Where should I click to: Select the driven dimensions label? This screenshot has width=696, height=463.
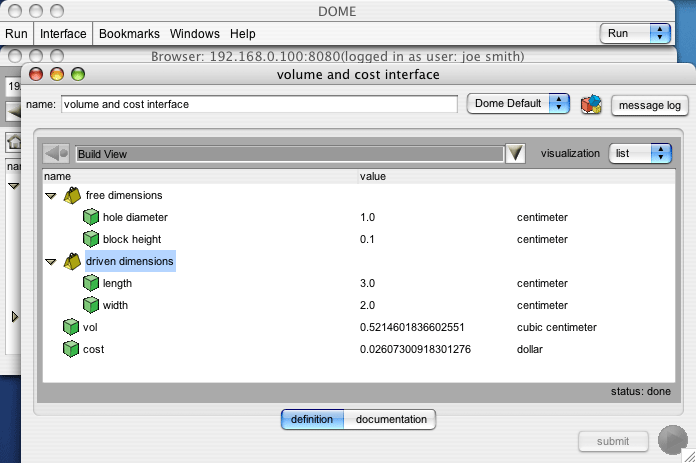pos(130,261)
